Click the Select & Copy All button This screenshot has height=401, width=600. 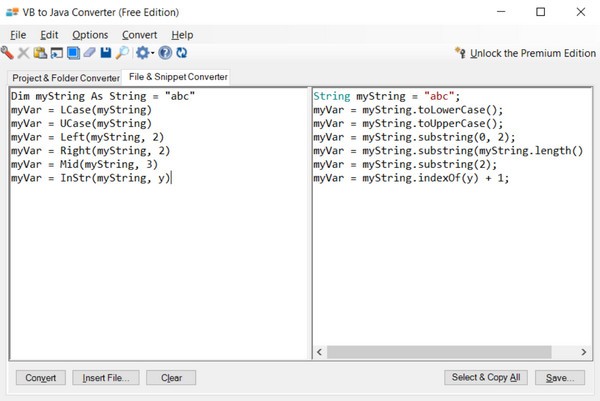(x=486, y=377)
